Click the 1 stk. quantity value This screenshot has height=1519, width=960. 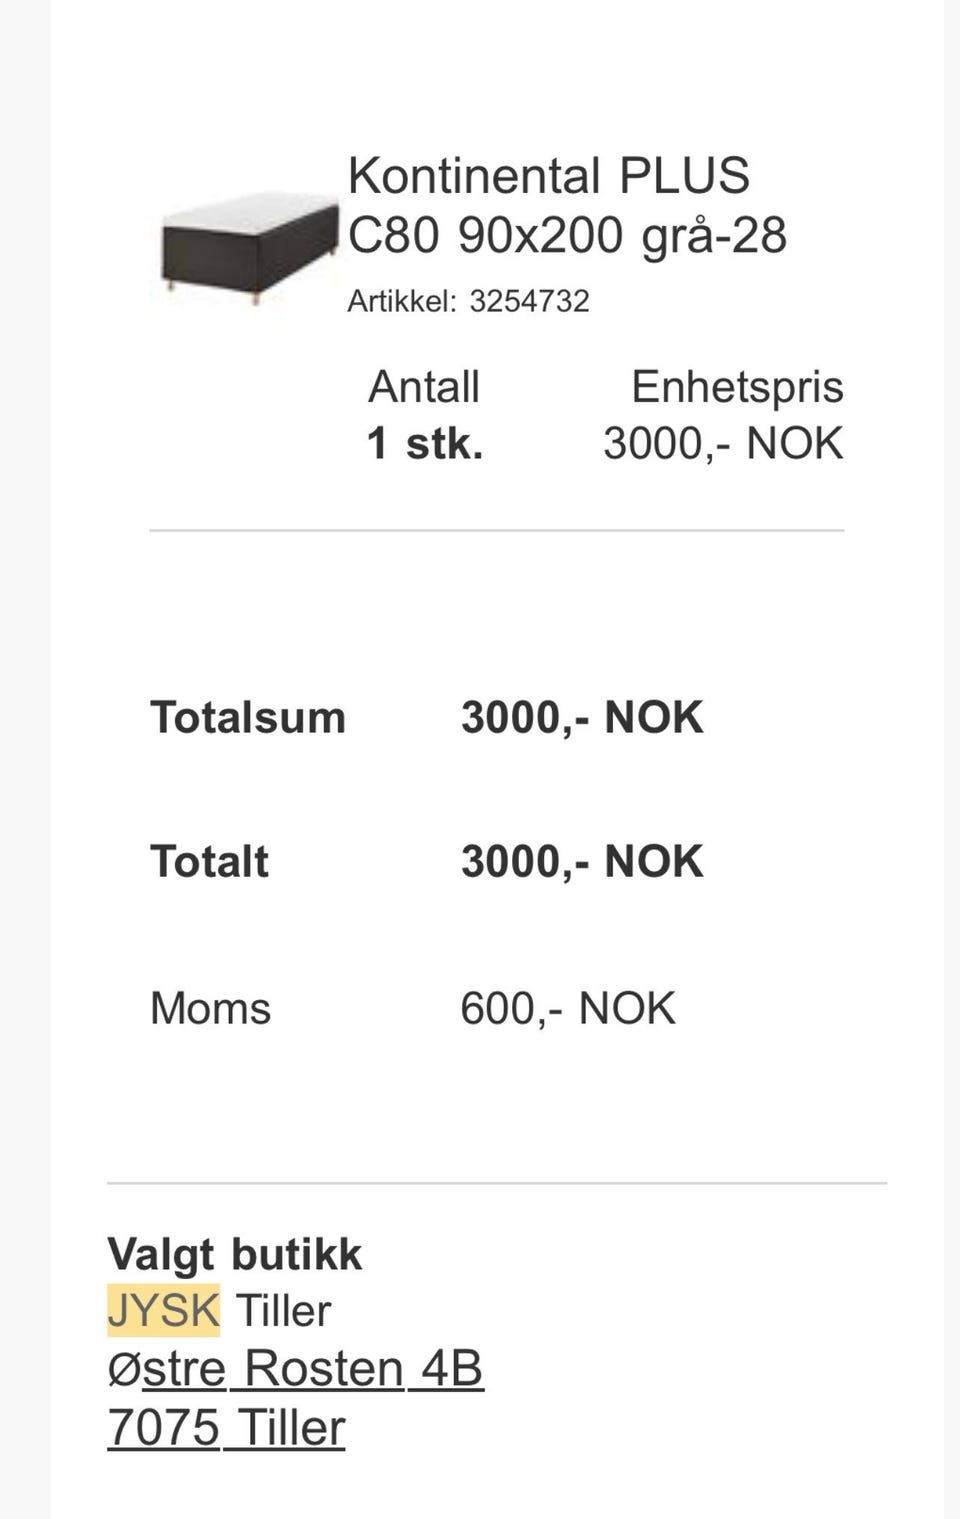coord(425,443)
